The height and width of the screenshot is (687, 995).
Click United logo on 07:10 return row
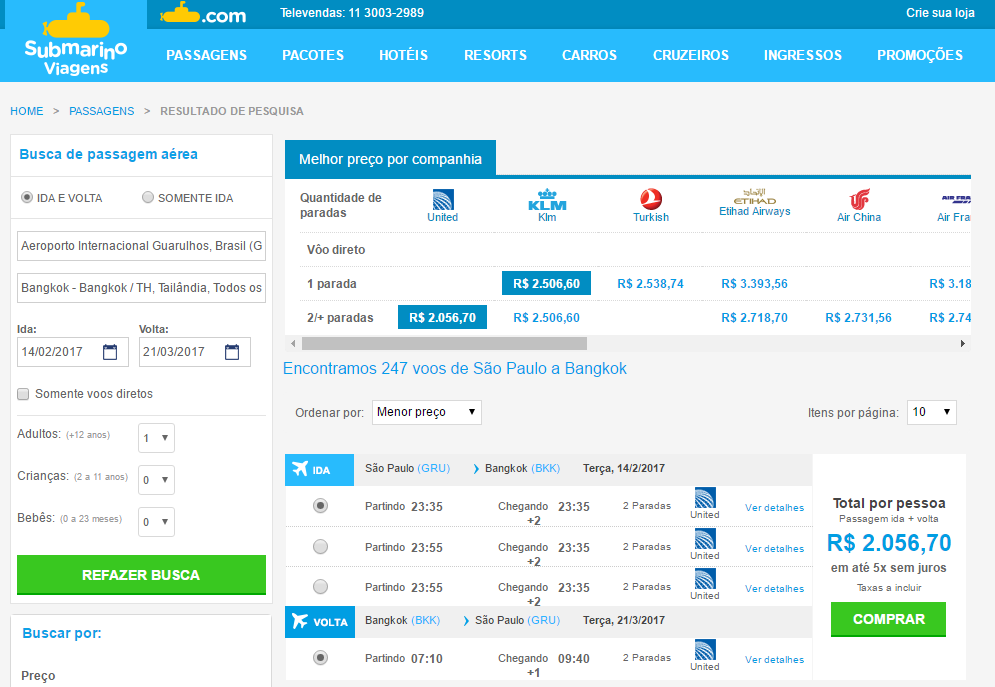[705, 650]
